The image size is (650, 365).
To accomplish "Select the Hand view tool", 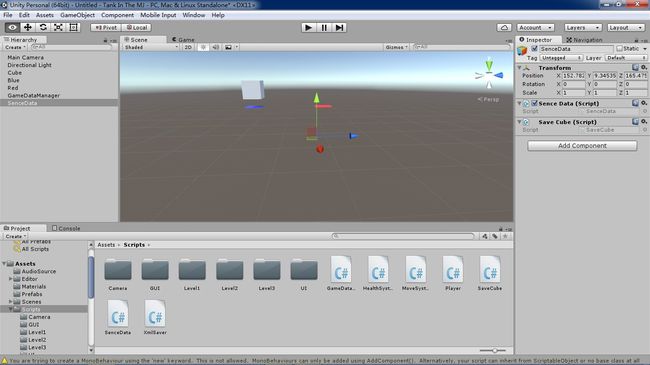I will click(12, 27).
